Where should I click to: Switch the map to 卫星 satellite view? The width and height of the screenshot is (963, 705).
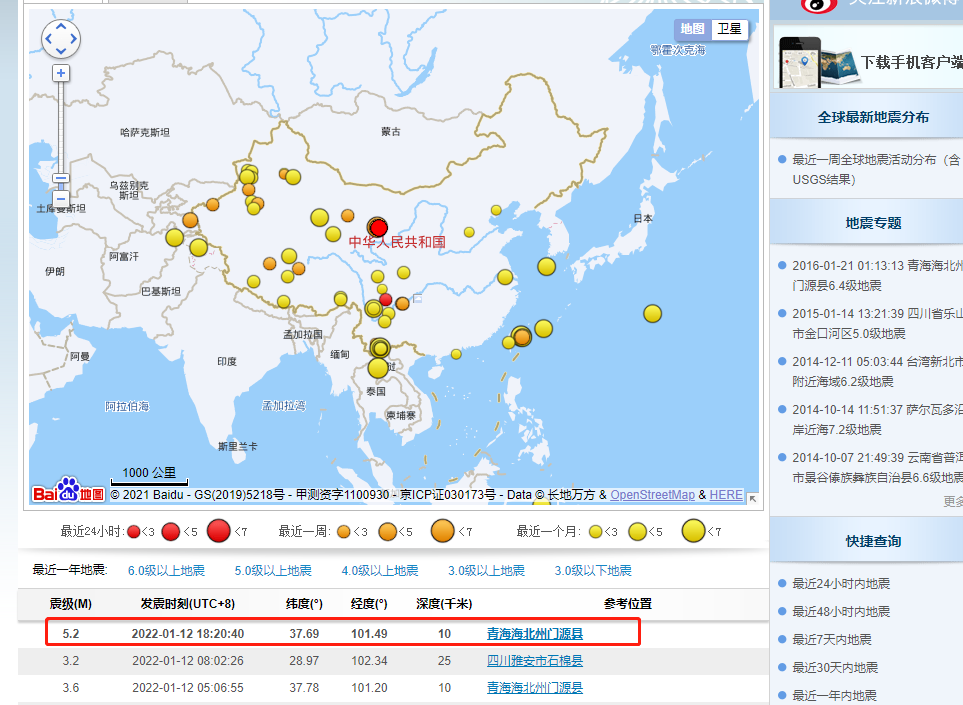click(x=729, y=29)
